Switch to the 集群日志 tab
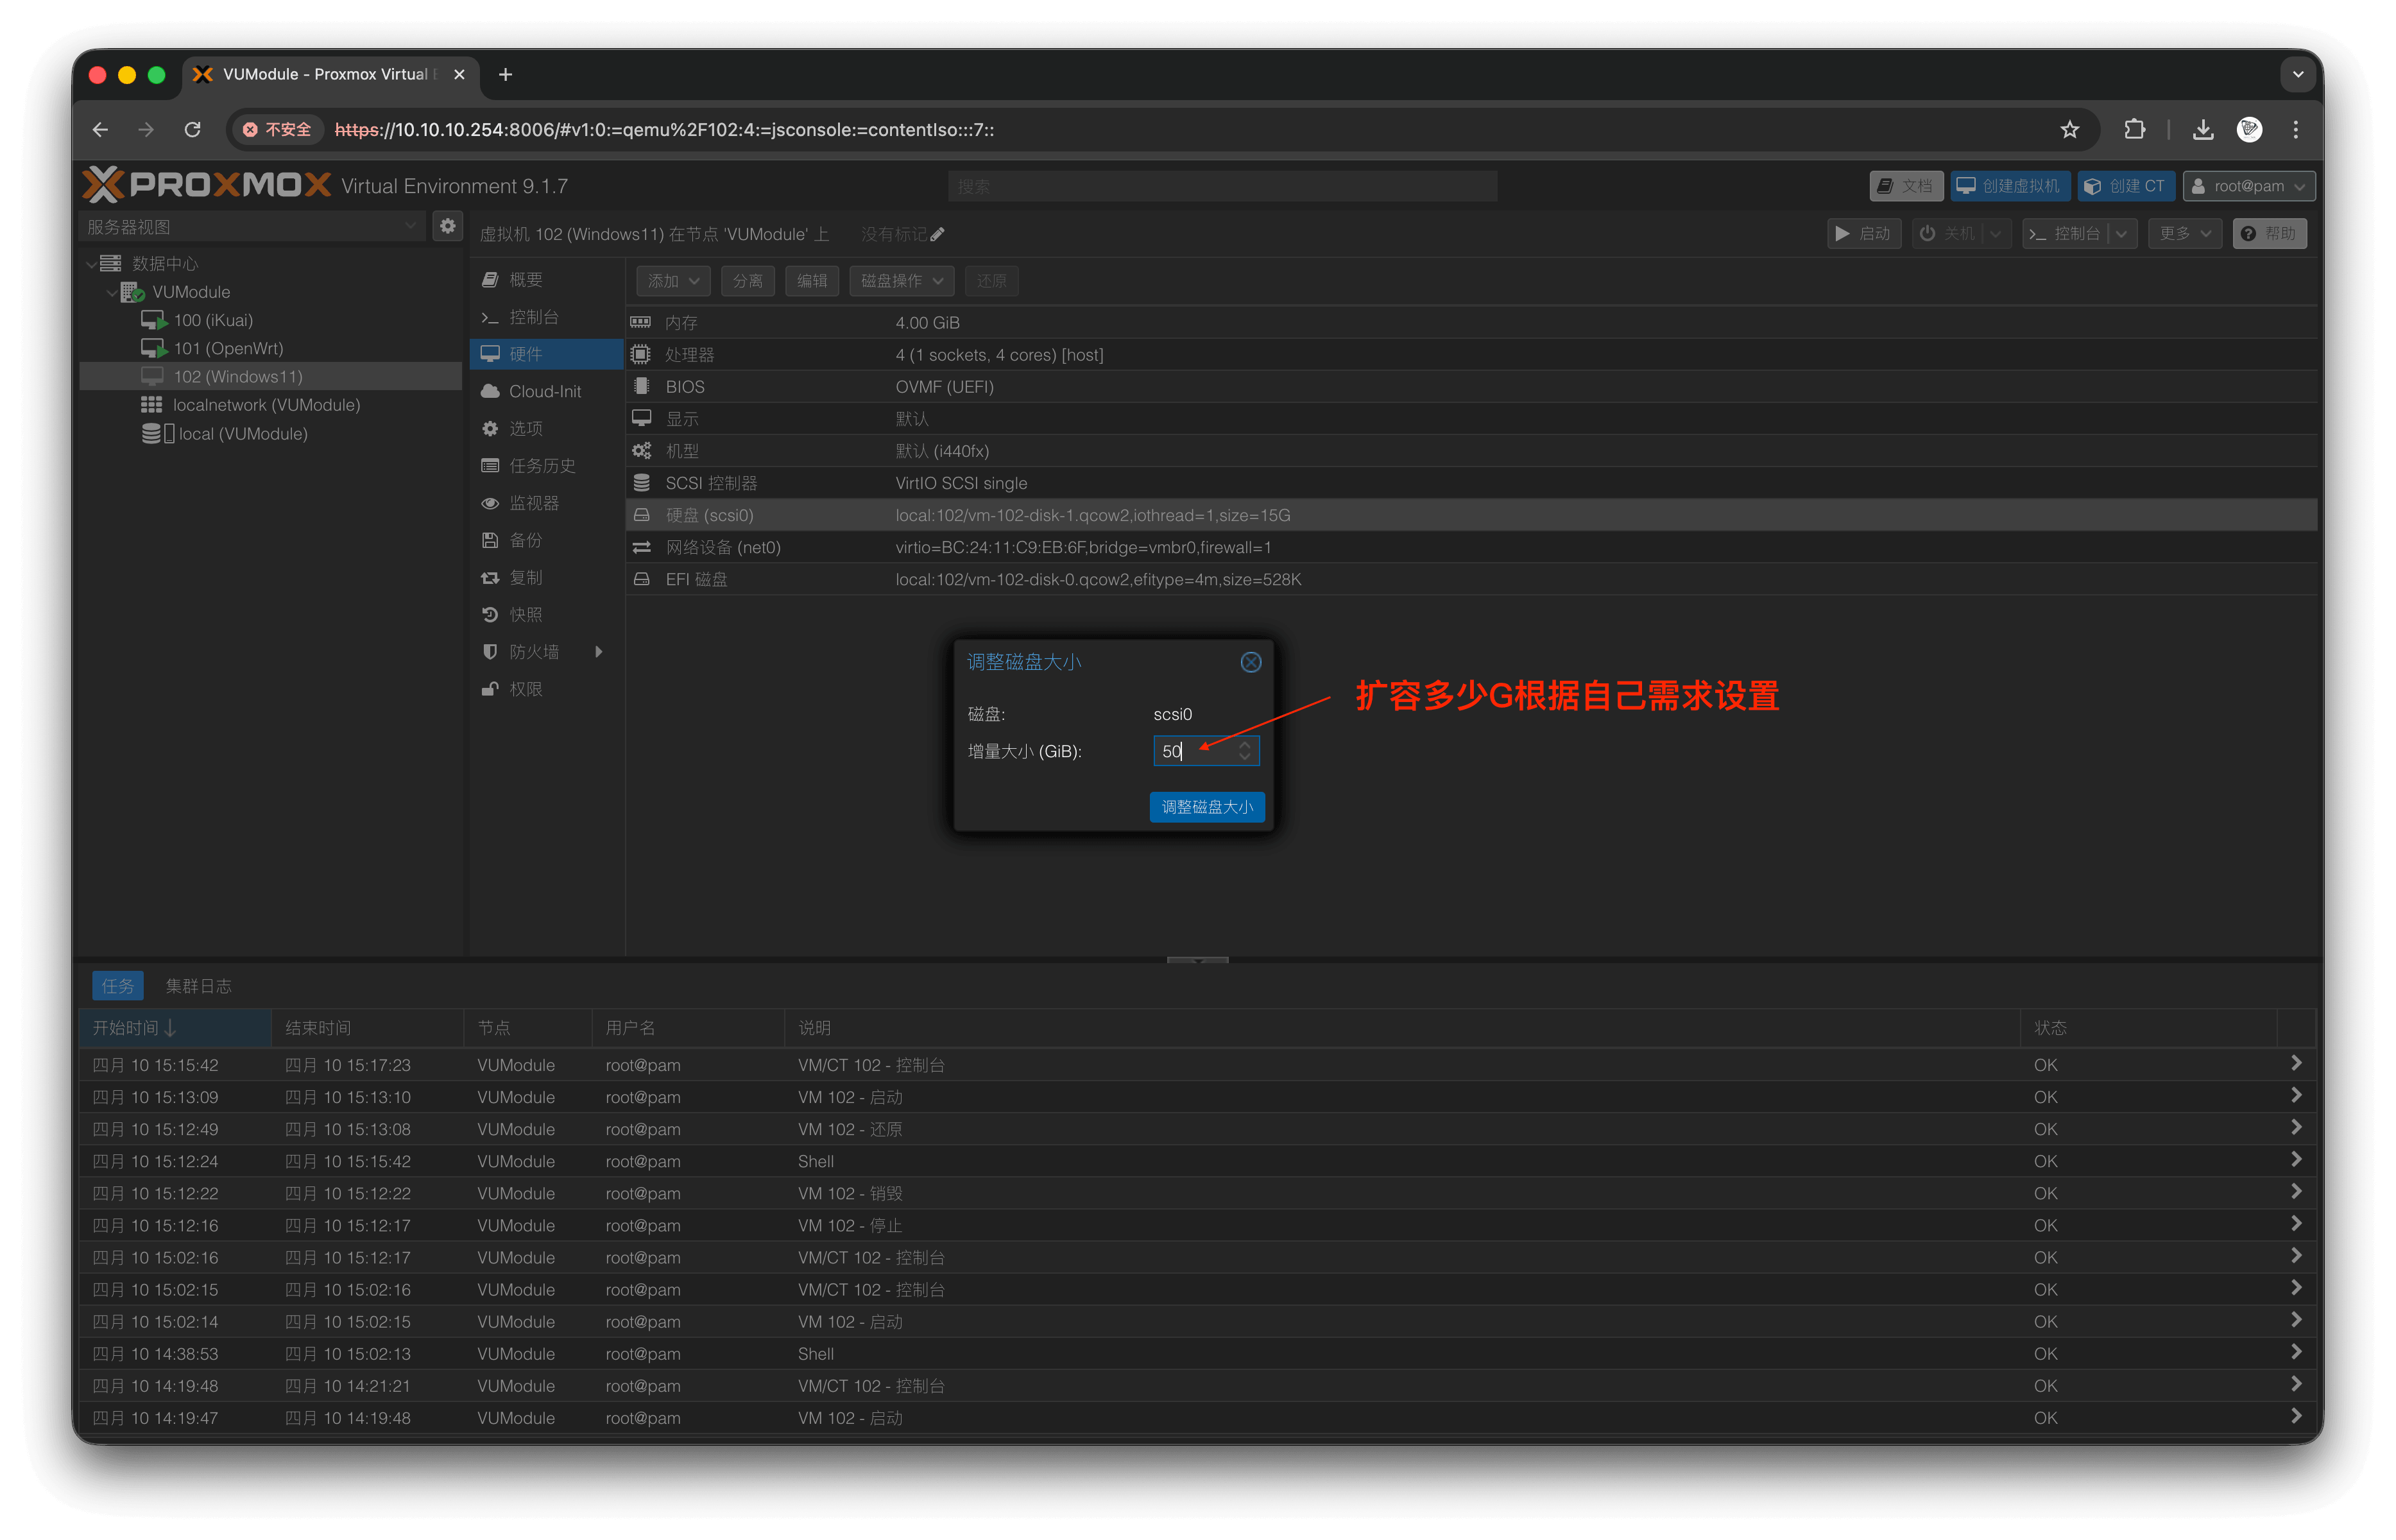Image resolution: width=2396 pixels, height=1540 pixels. click(x=198, y=986)
